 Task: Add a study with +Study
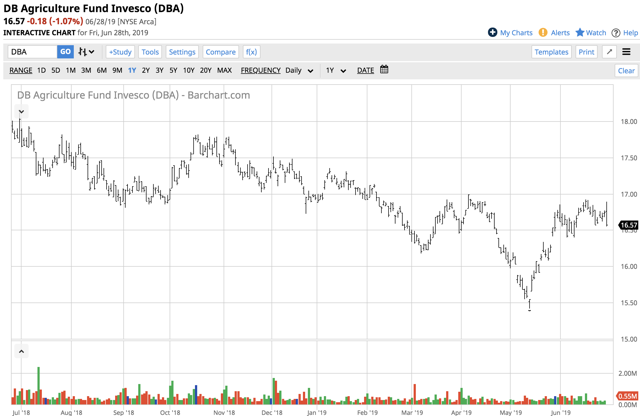coord(120,52)
